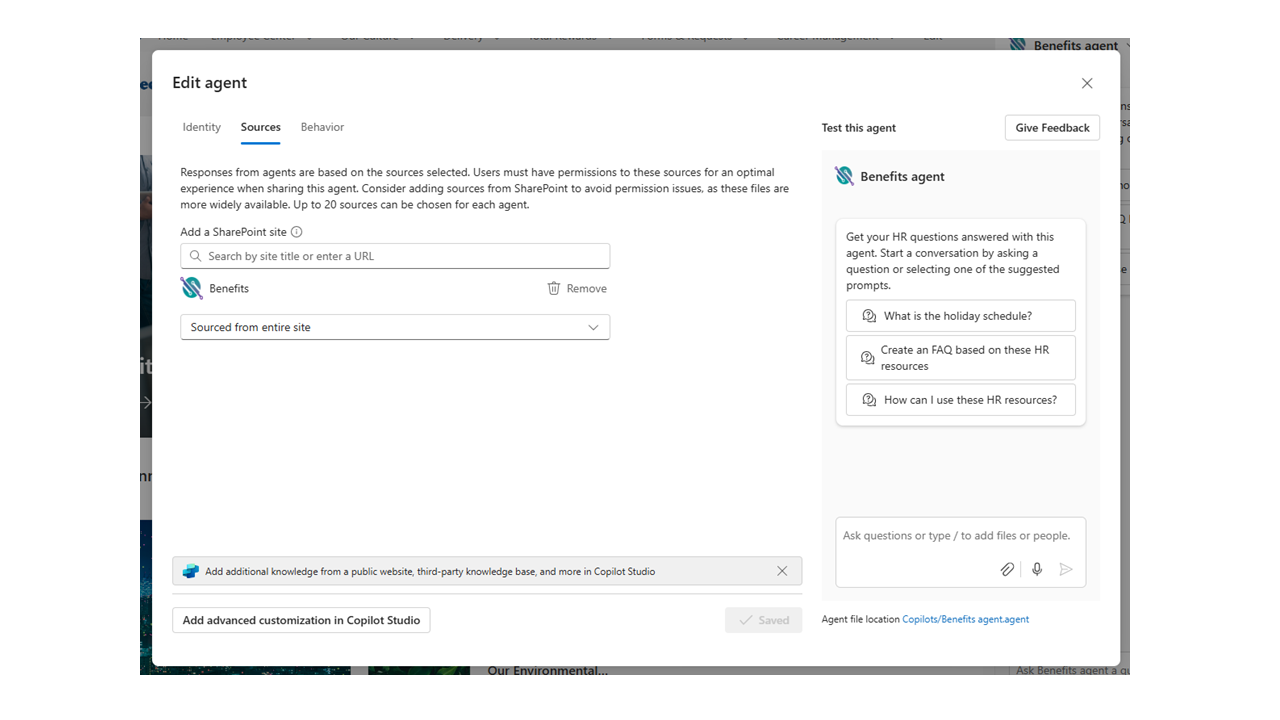Click the SharePoint site info icon
Screen dimensions: 1280x720
(x=296, y=232)
